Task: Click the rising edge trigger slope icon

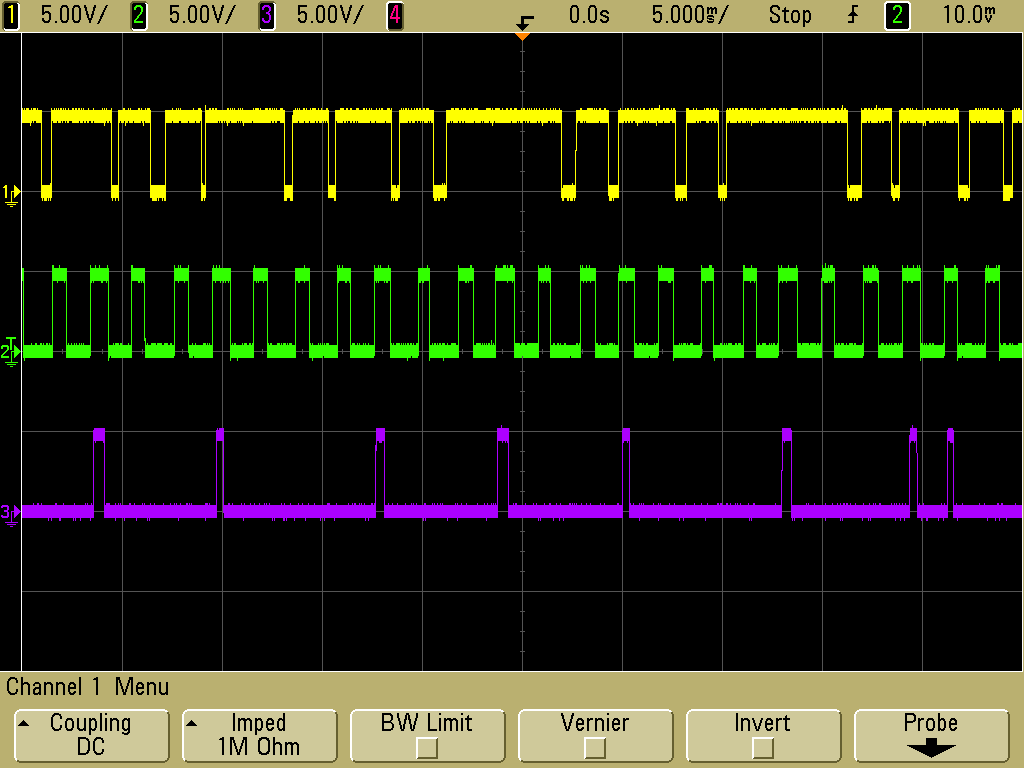Action: tap(853, 15)
